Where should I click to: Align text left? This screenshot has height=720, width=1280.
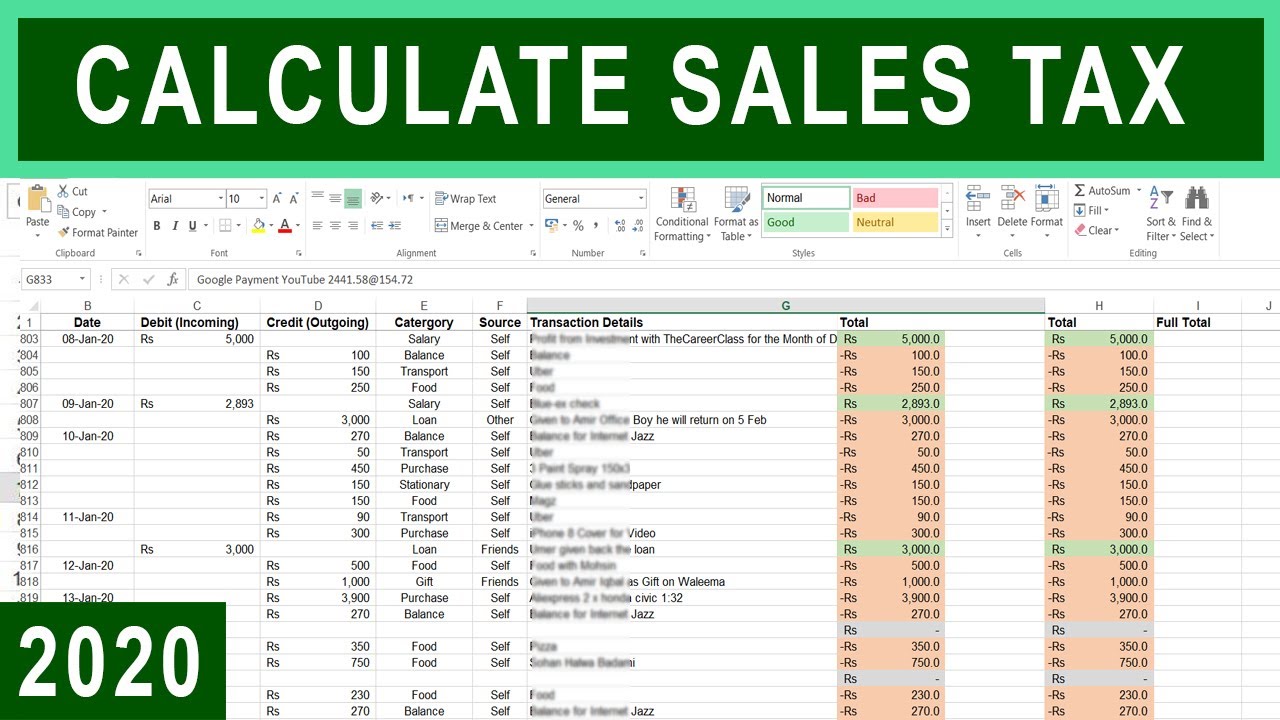[317, 226]
